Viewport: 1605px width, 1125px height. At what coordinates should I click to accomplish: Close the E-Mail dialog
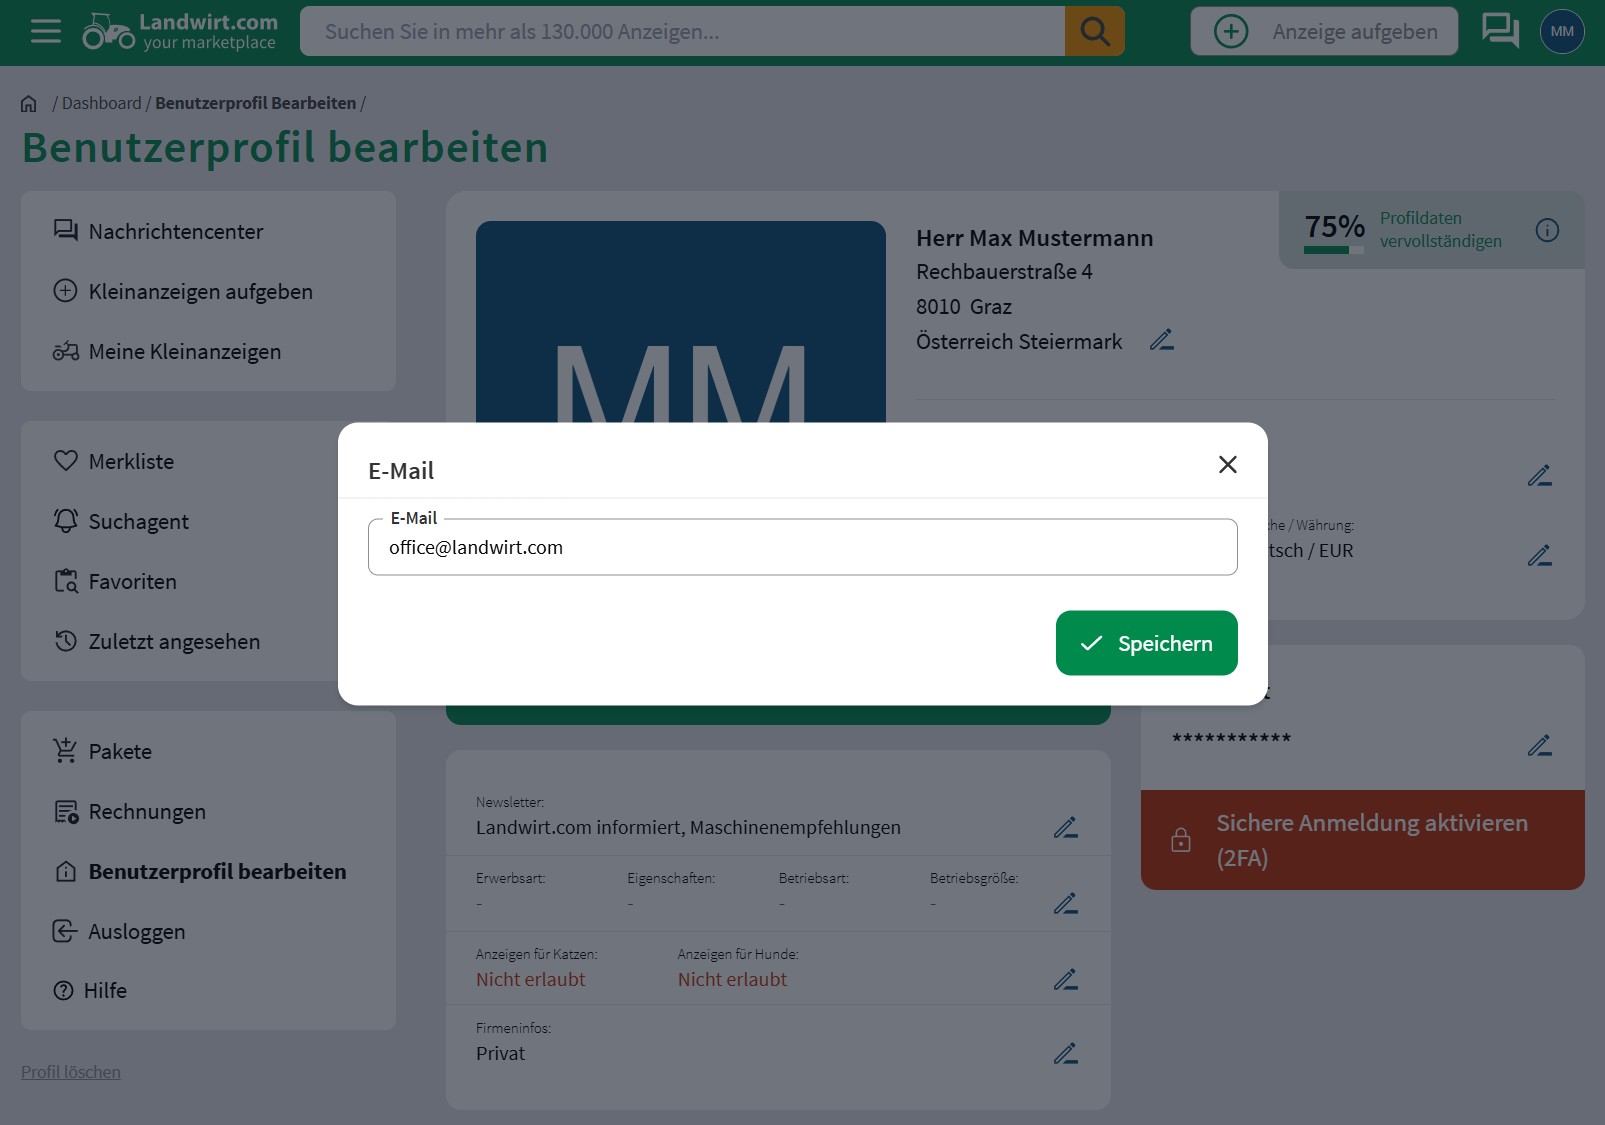[x=1228, y=464]
